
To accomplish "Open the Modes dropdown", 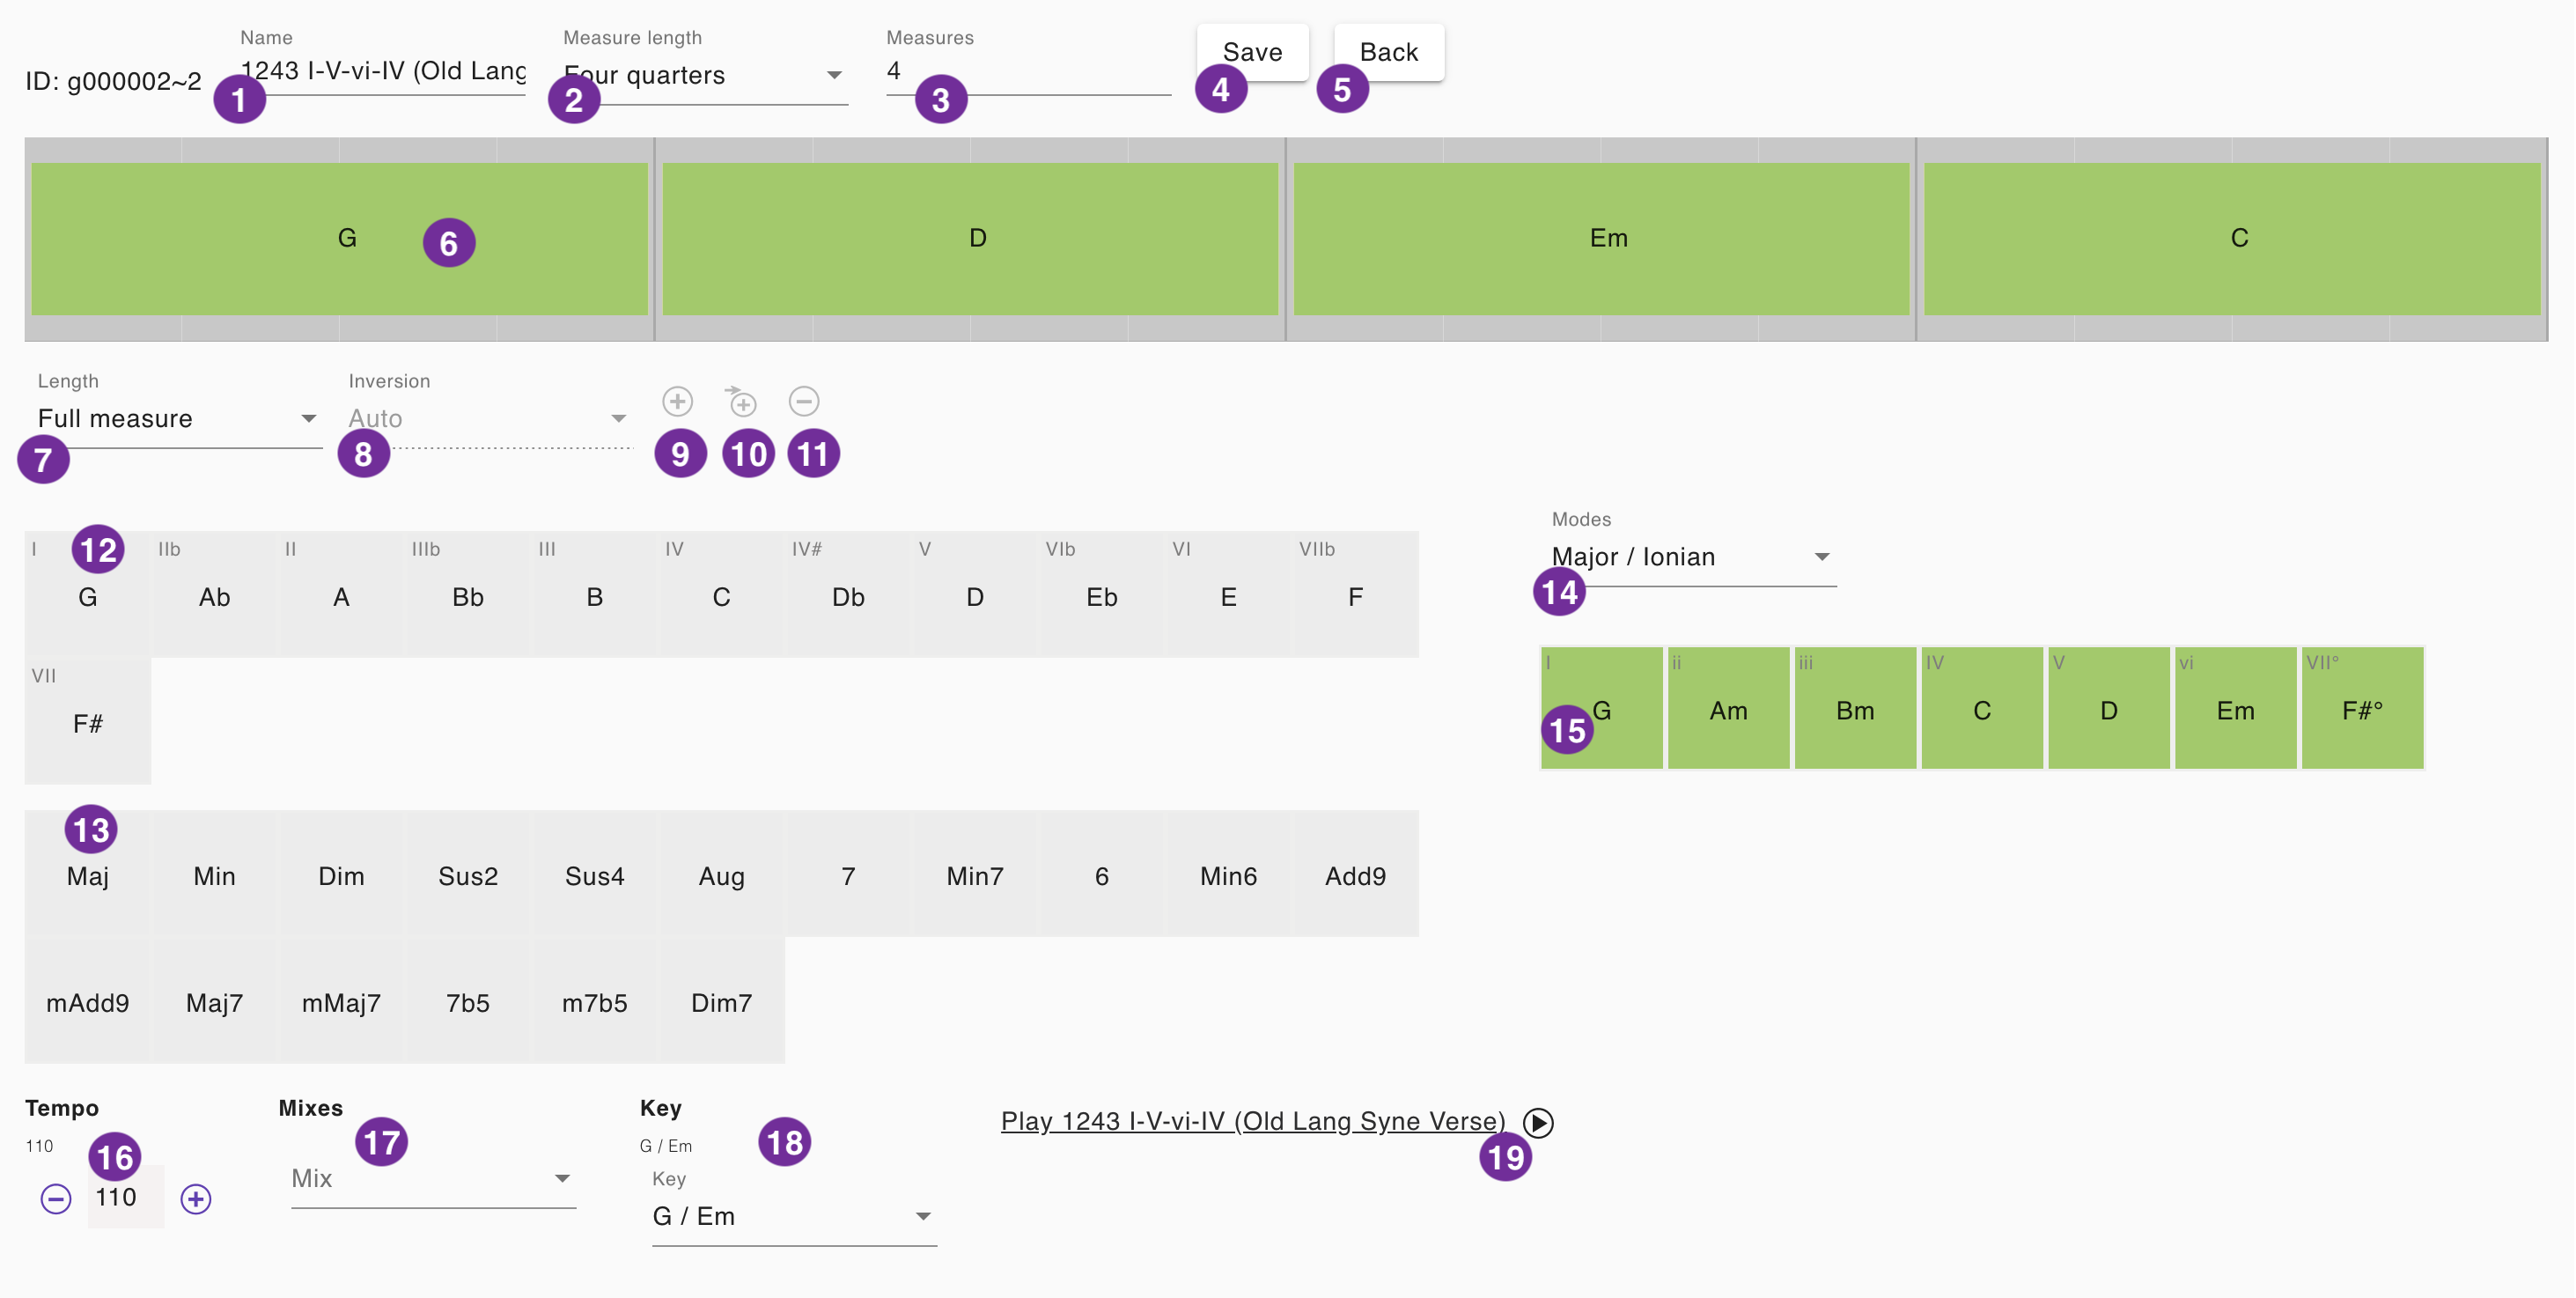I will 1691,557.
